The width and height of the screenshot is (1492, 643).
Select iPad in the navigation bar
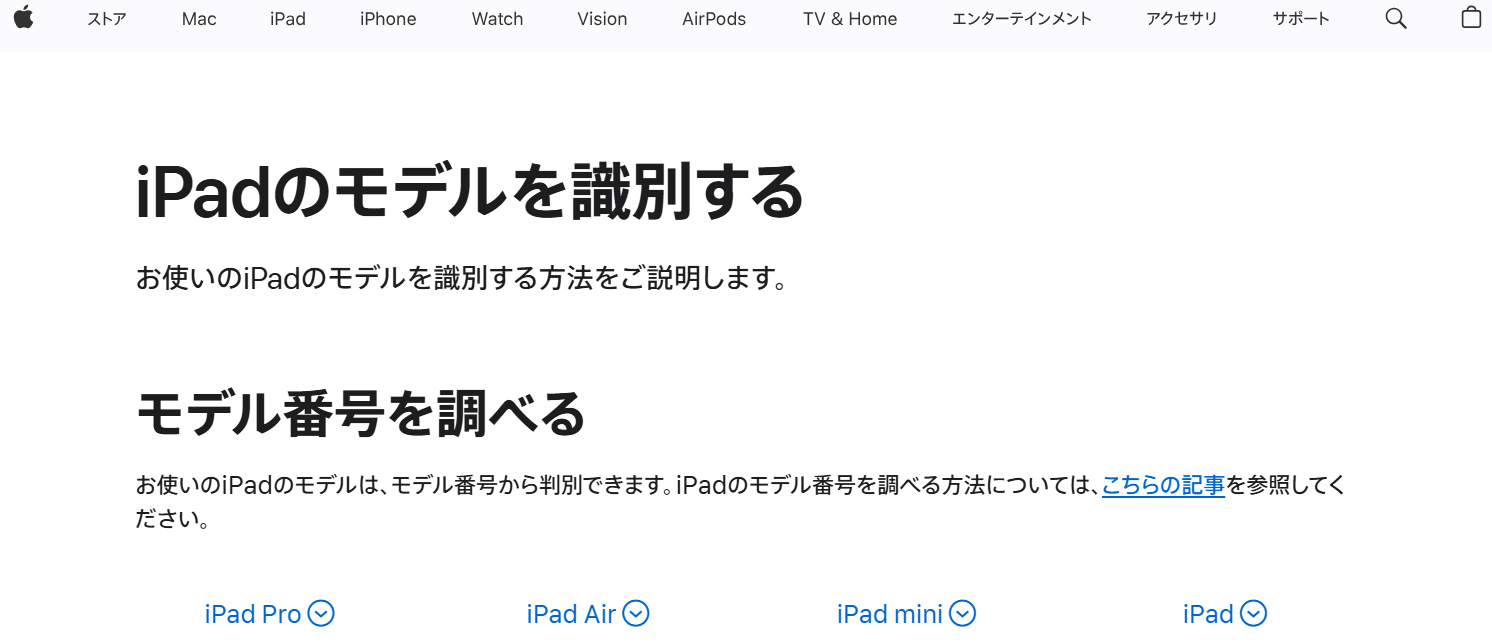click(288, 19)
